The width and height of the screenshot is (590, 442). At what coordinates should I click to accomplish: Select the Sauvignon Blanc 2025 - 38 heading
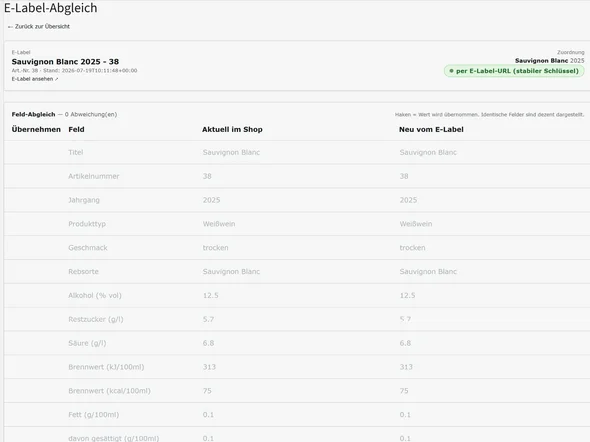(x=65, y=62)
